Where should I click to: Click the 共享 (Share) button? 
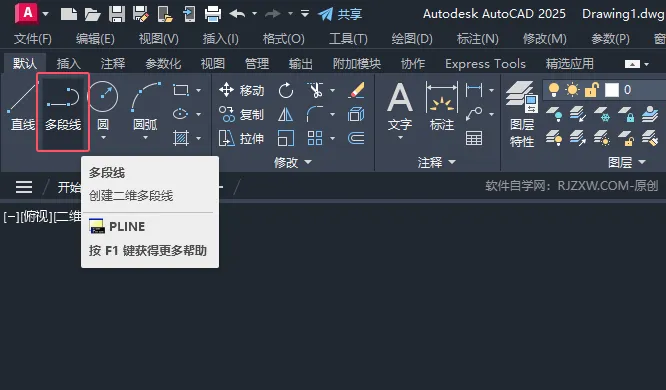click(340, 14)
